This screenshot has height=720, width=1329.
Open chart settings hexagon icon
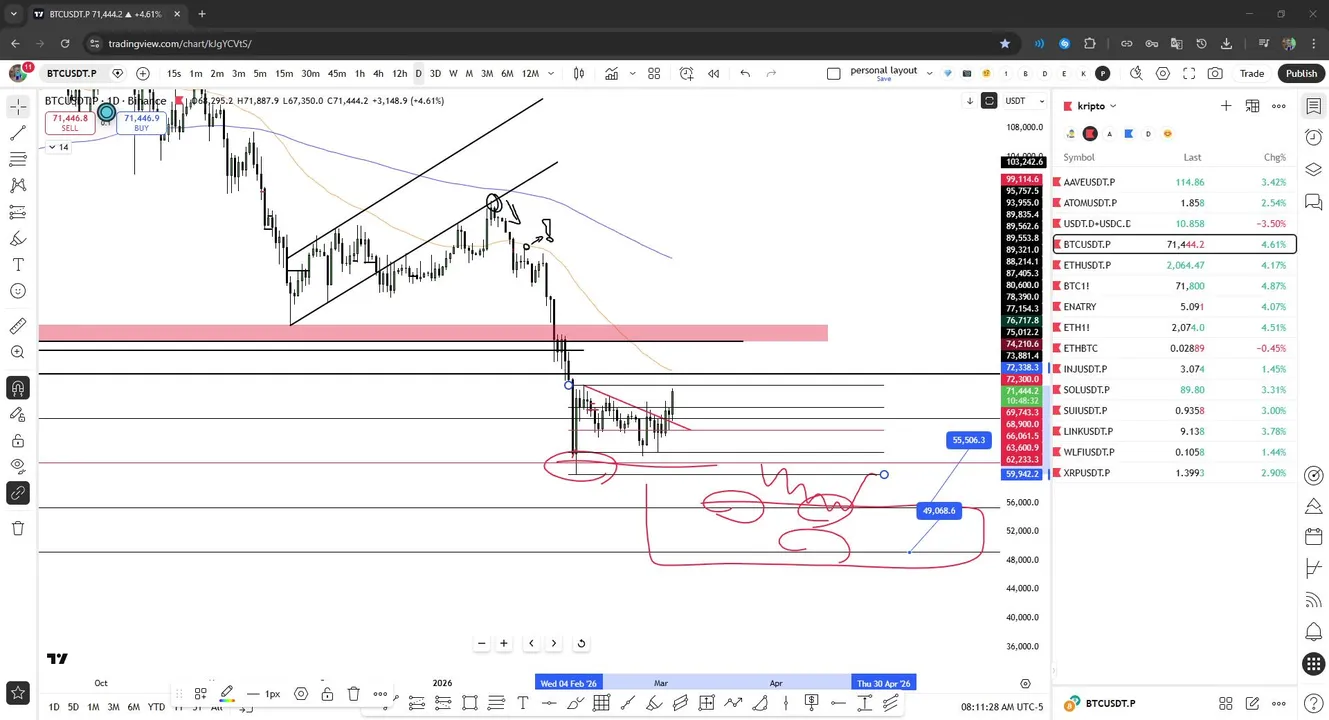pos(1163,73)
